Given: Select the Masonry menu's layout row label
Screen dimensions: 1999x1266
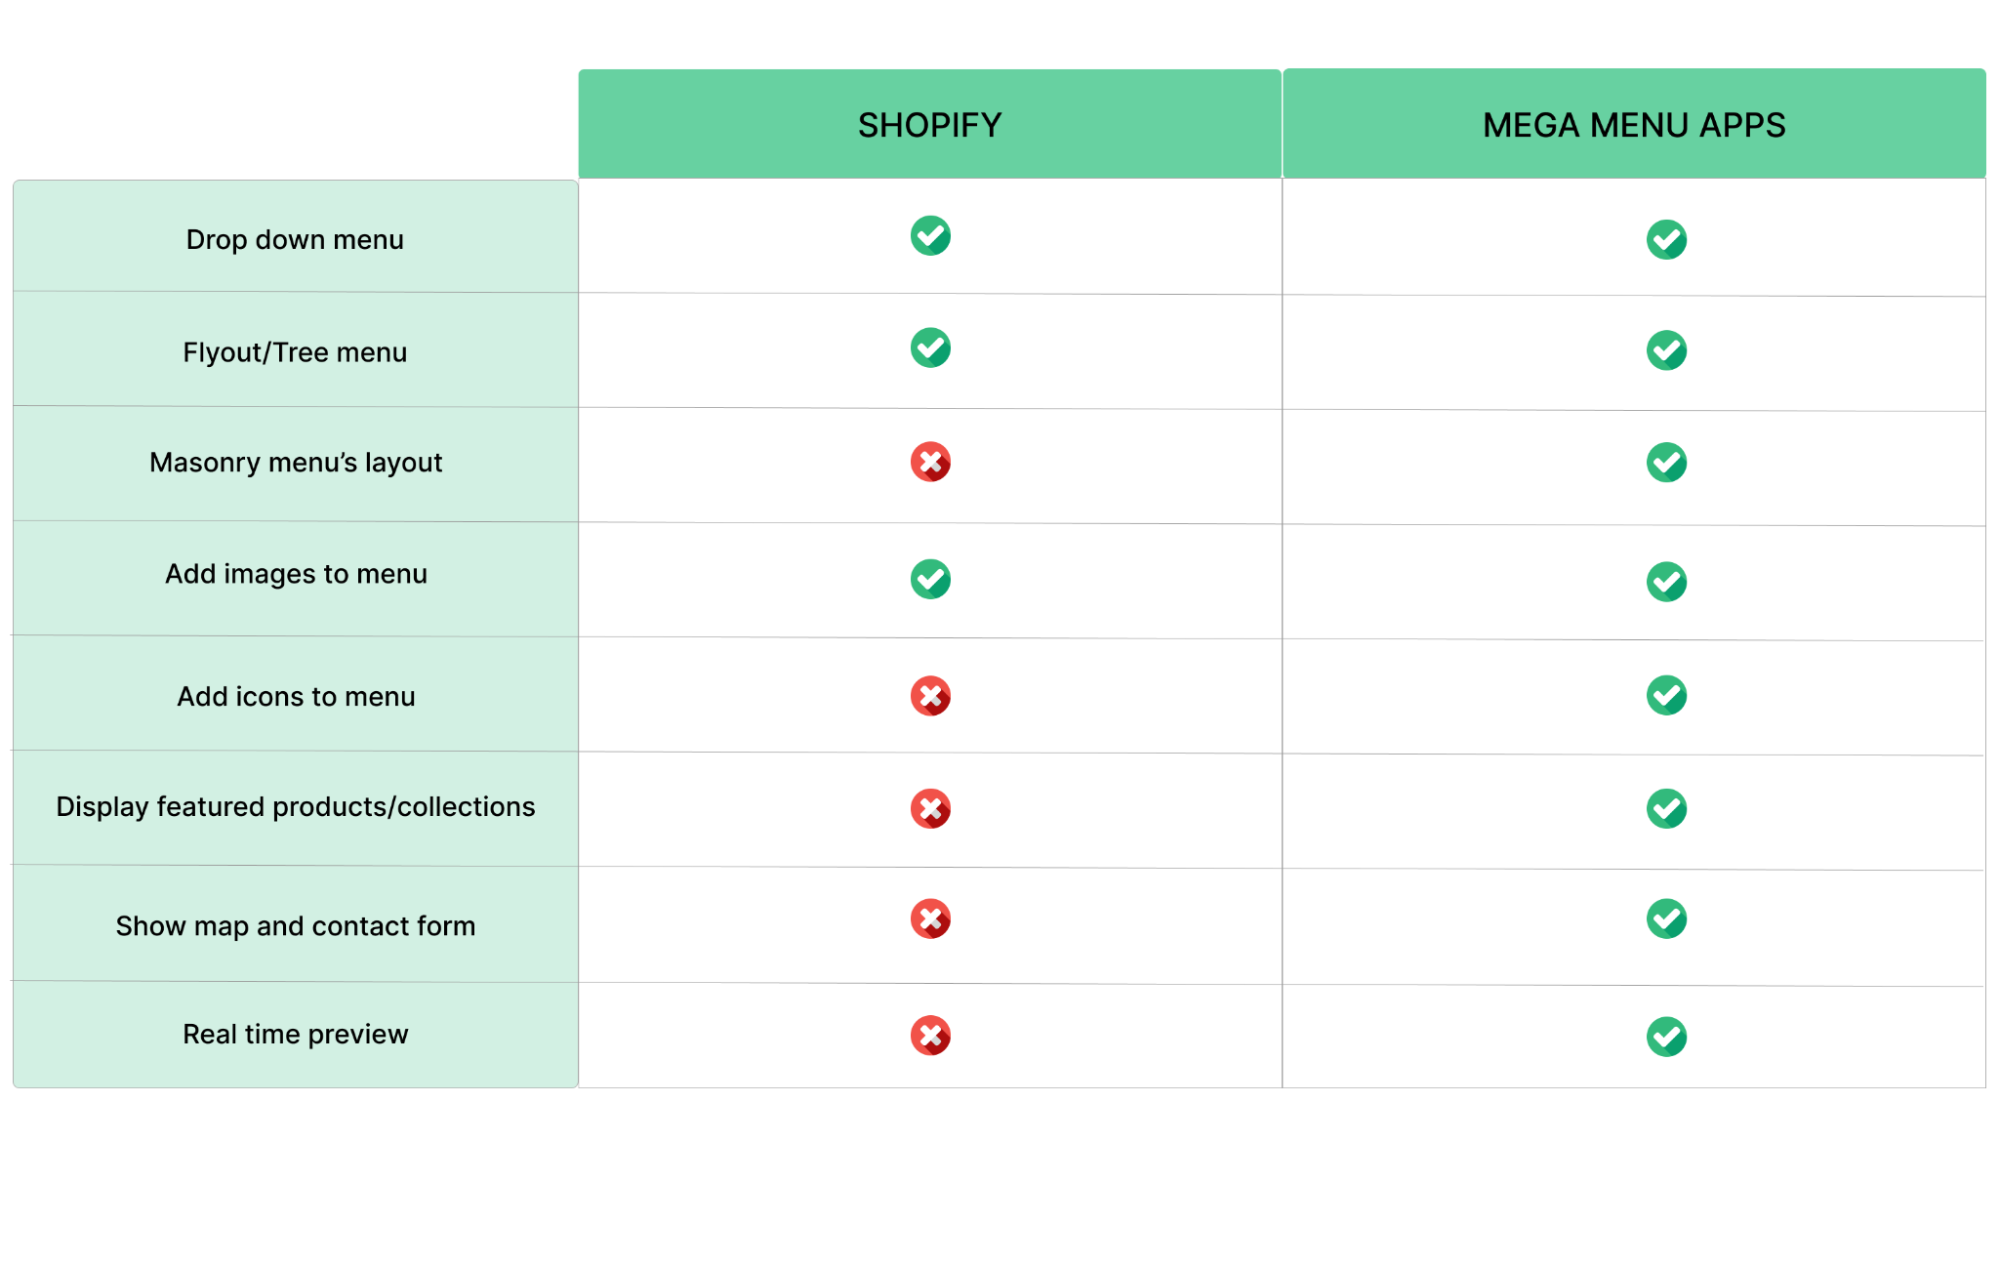Looking at the screenshot, I should pyautogui.click(x=295, y=463).
